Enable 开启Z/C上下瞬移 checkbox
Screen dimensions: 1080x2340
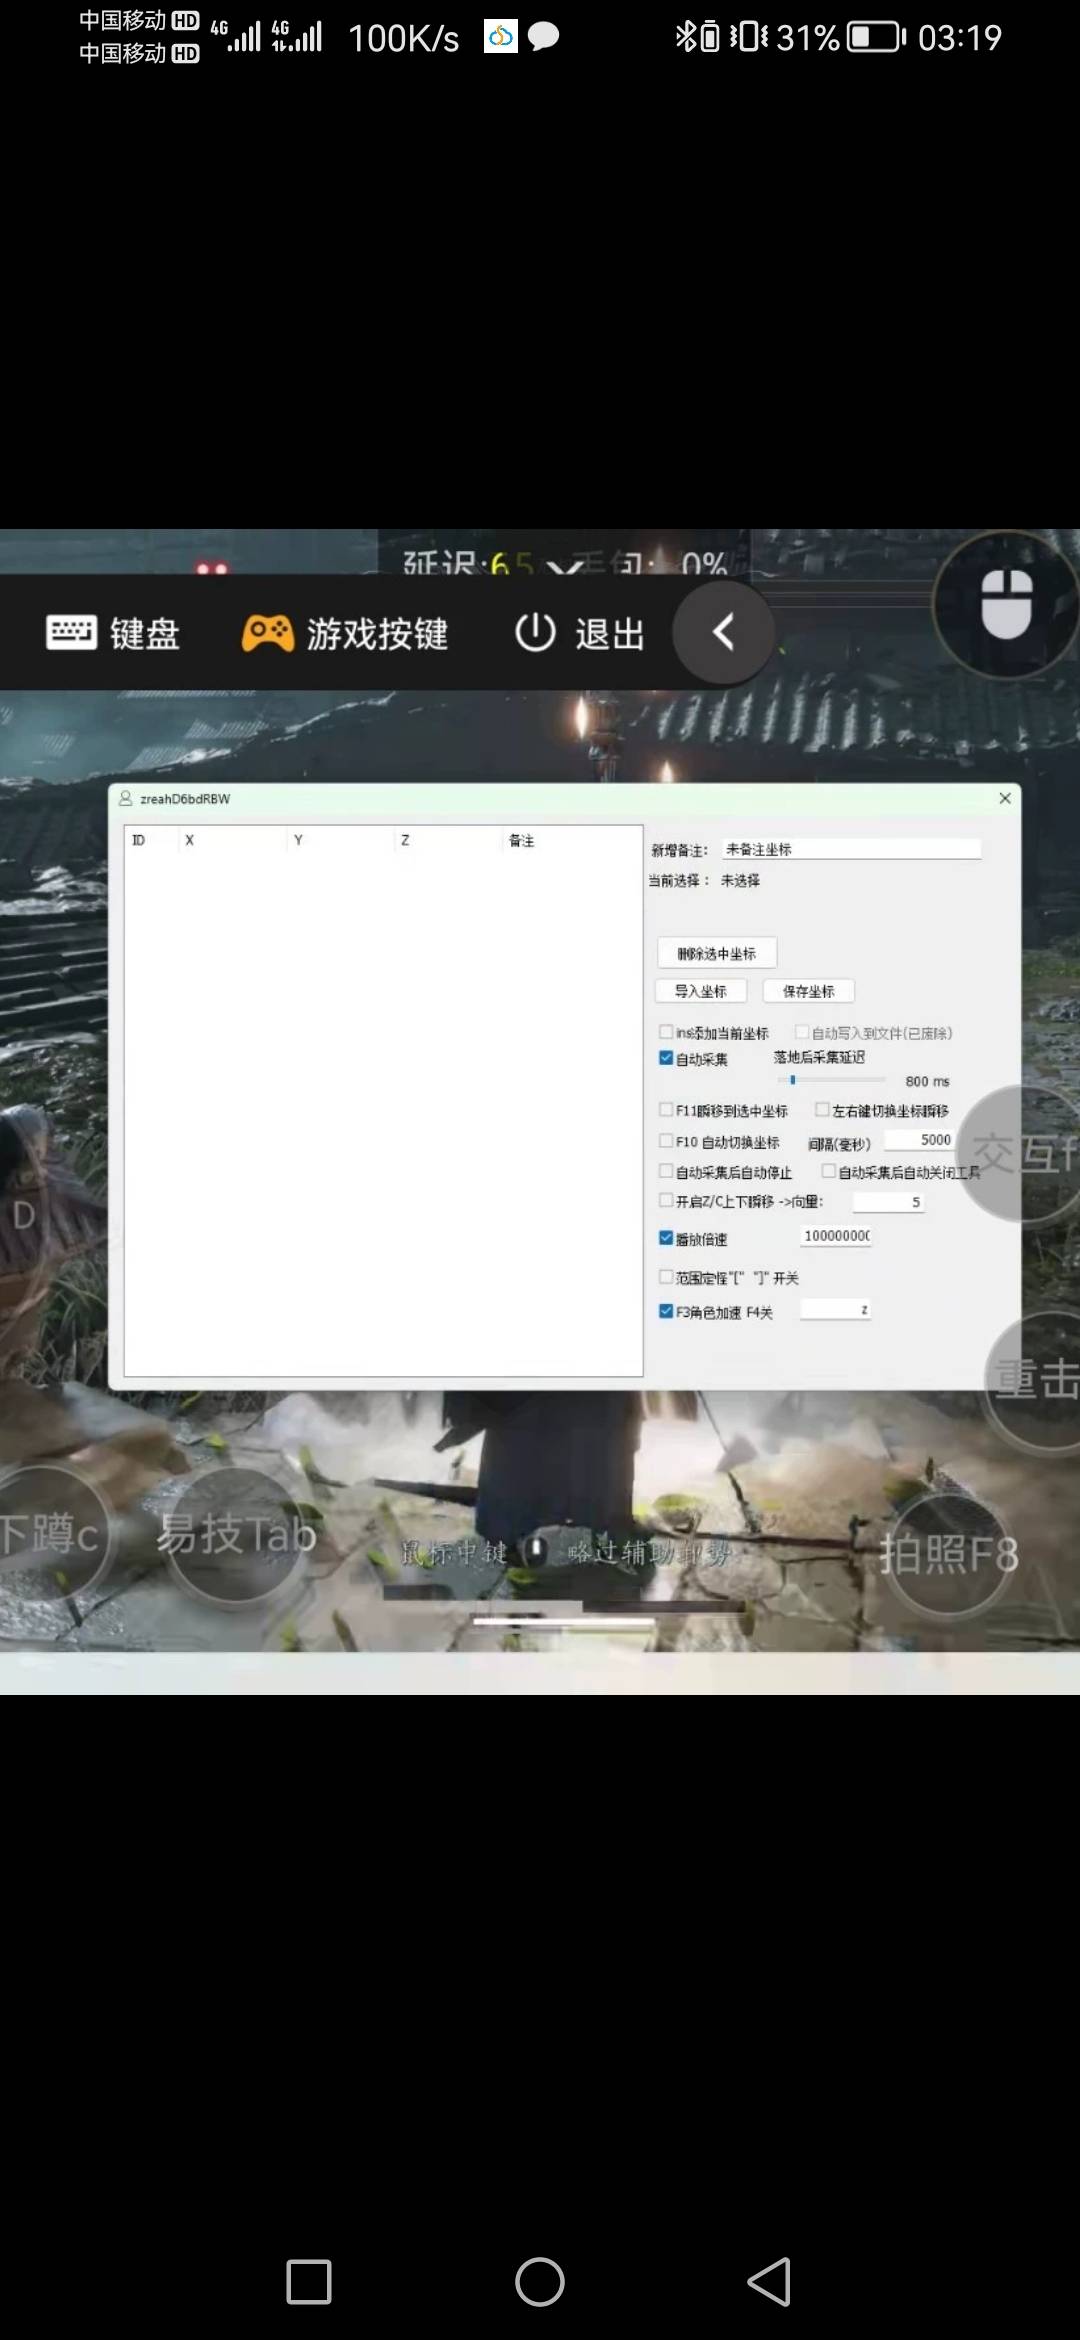click(666, 1201)
